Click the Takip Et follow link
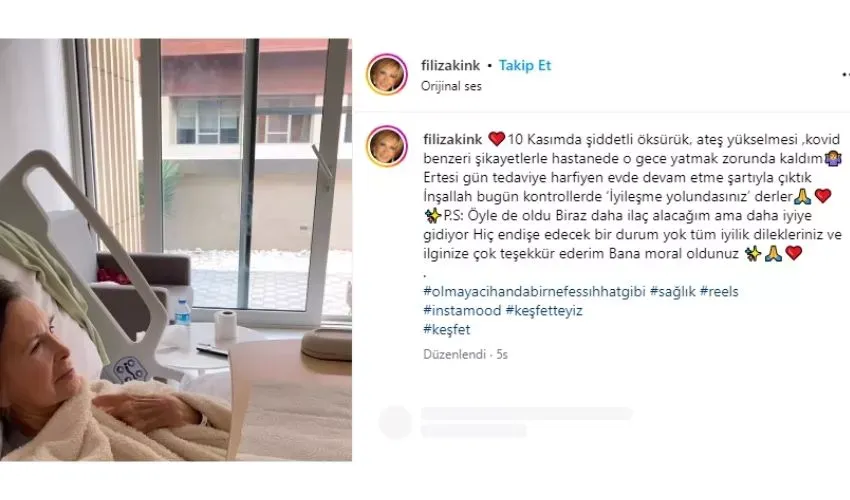Image resolution: width=850 pixels, height=500 pixels. pyautogui.click(x=525, y=66)
